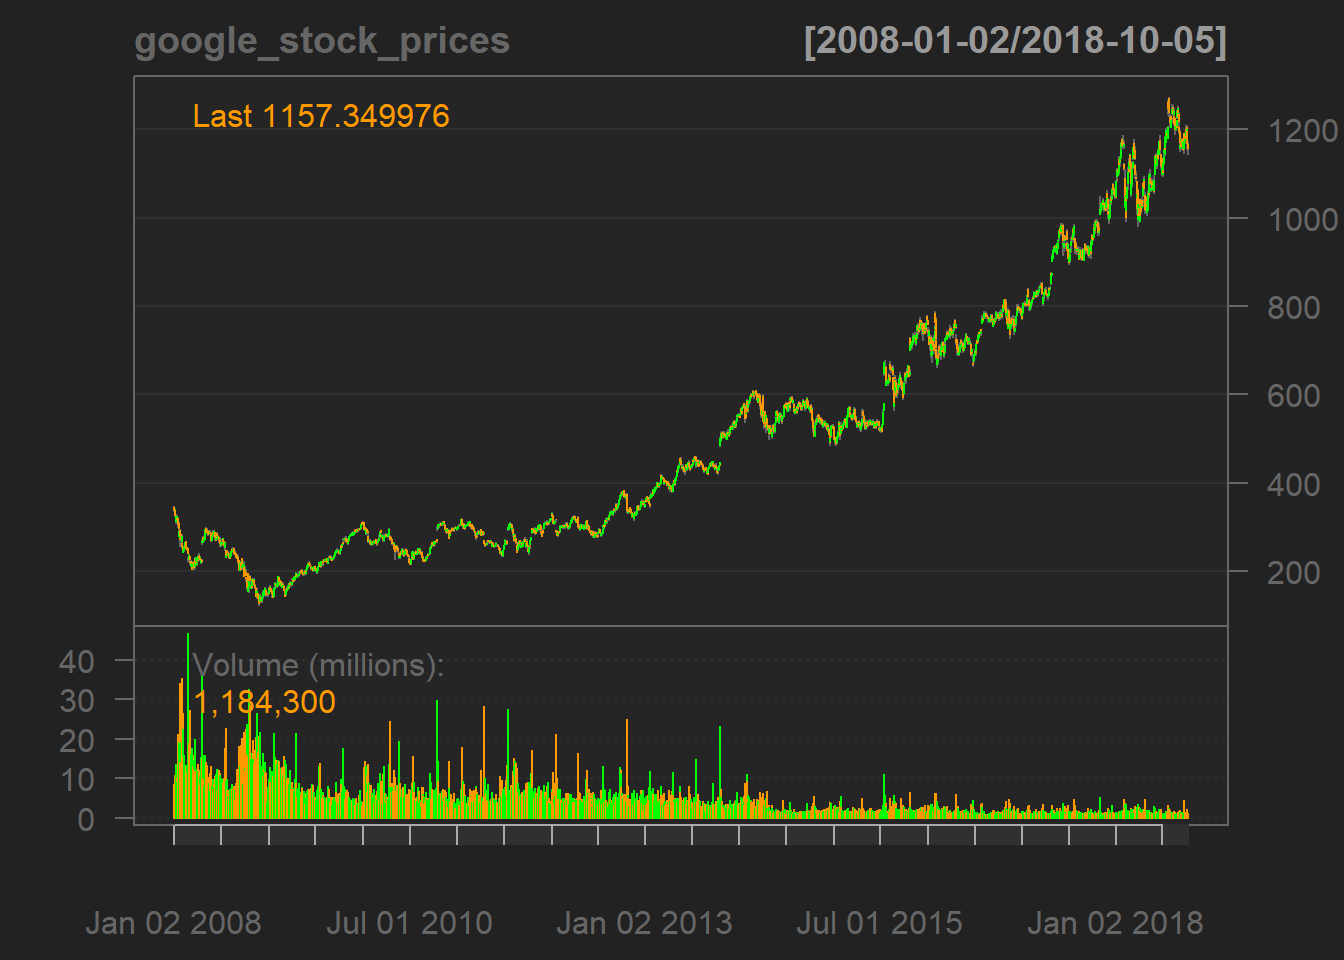Click the Jan 02 2018 date label
The height and width of the screenshot is (960, 1344).
(1115, 922)
